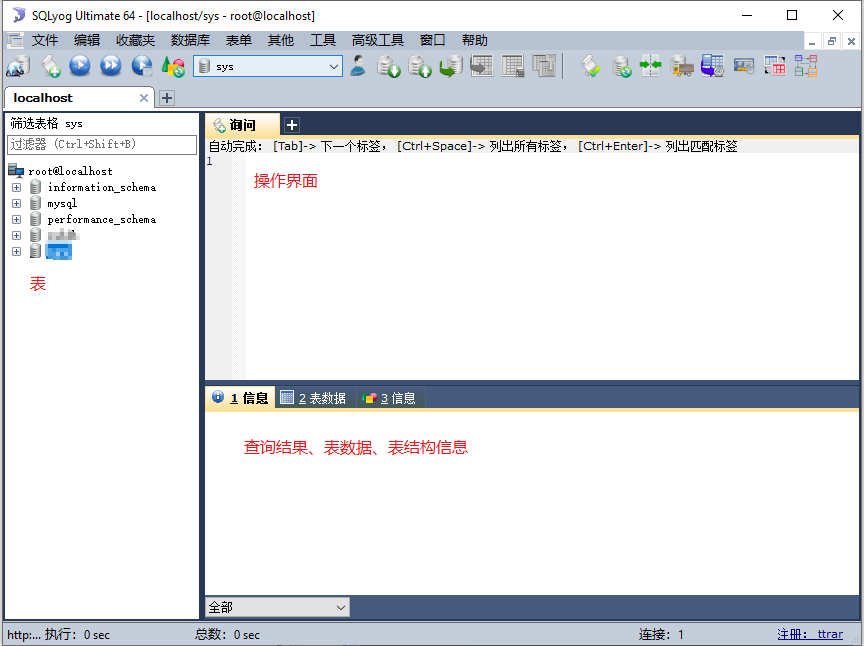Open the 帮助 menu

tap(475, 40)
